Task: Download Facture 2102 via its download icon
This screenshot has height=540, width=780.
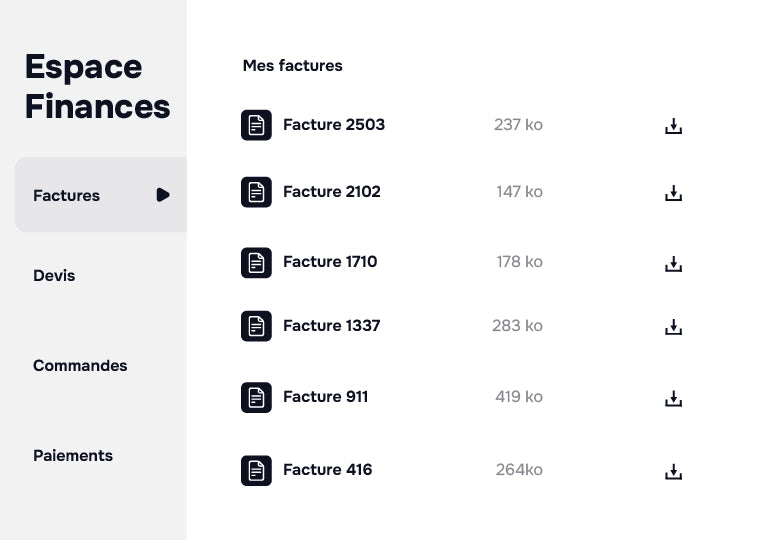Action: [x=673, y=193]
